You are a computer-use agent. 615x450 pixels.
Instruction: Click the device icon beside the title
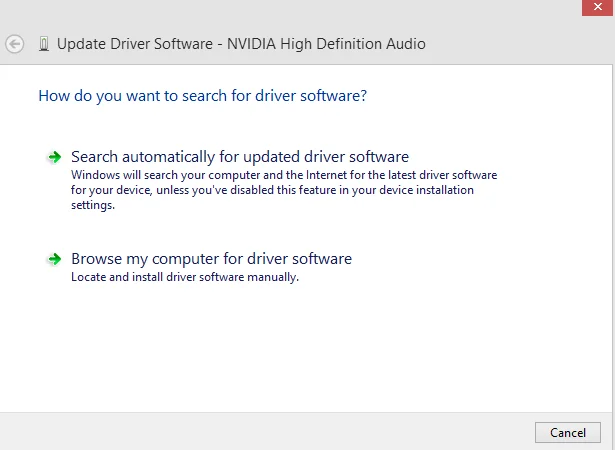click(44, 44)
